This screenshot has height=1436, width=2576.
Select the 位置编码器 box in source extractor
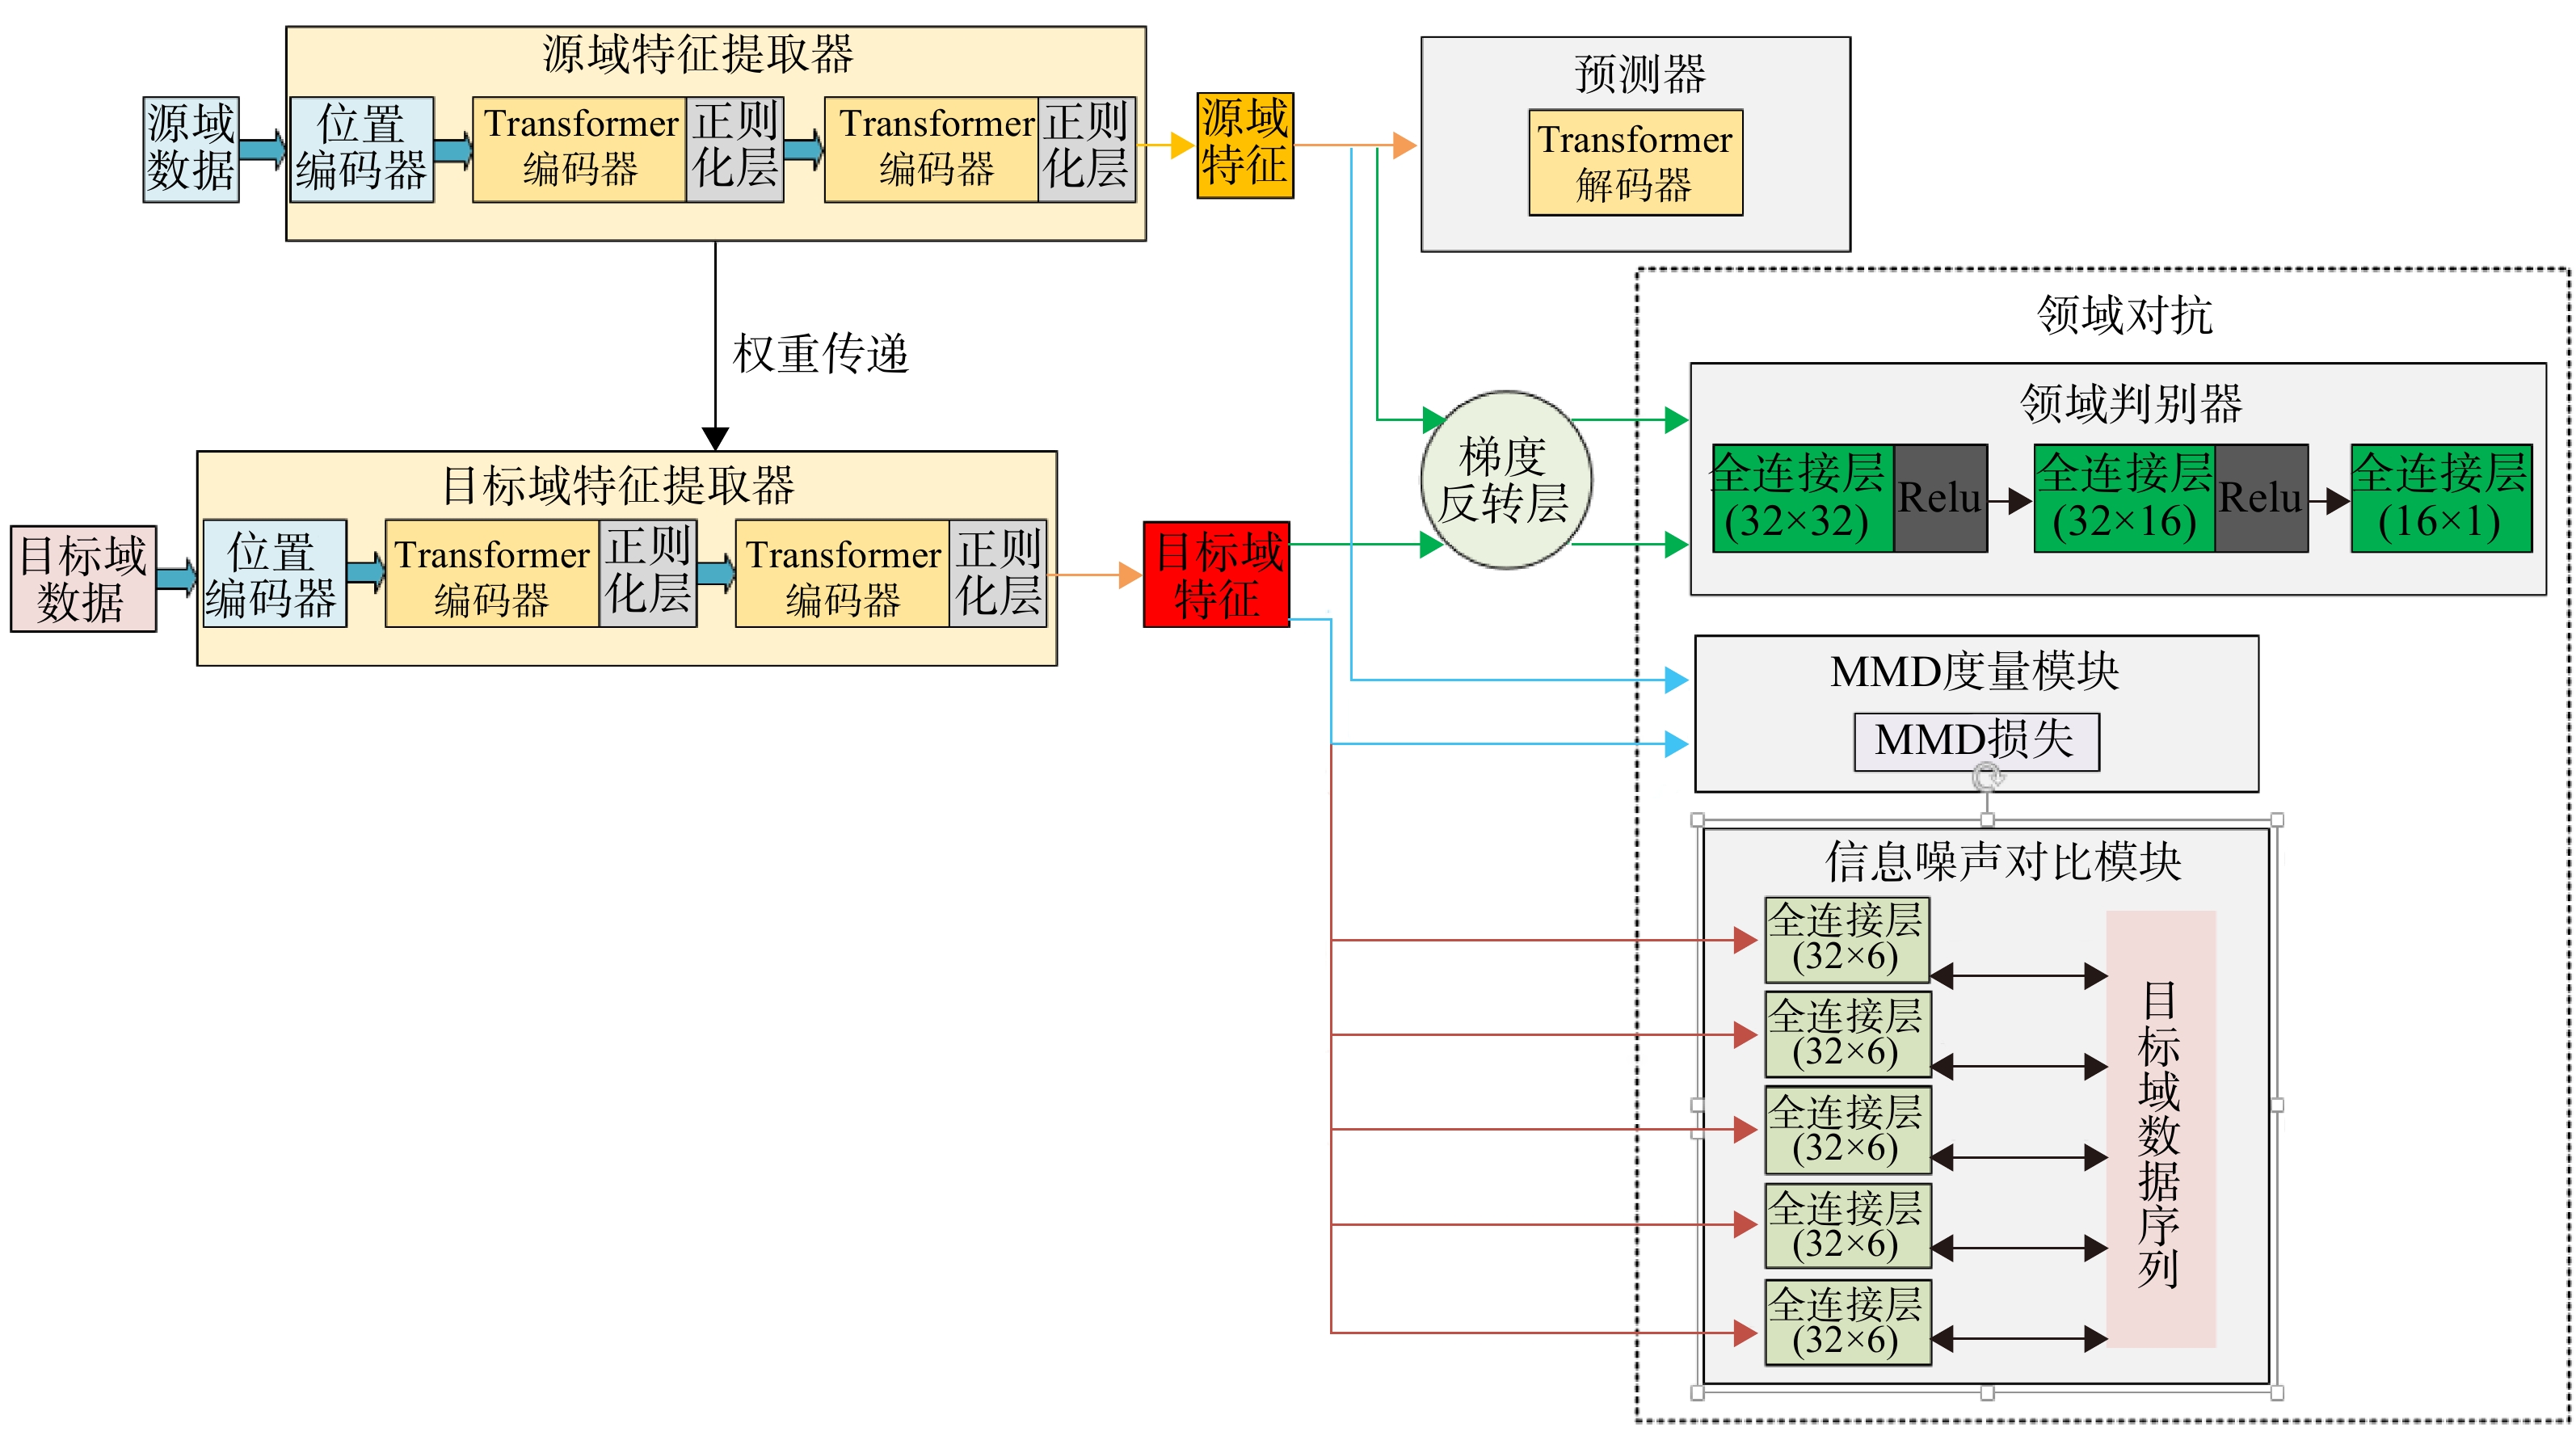[362, 150]
